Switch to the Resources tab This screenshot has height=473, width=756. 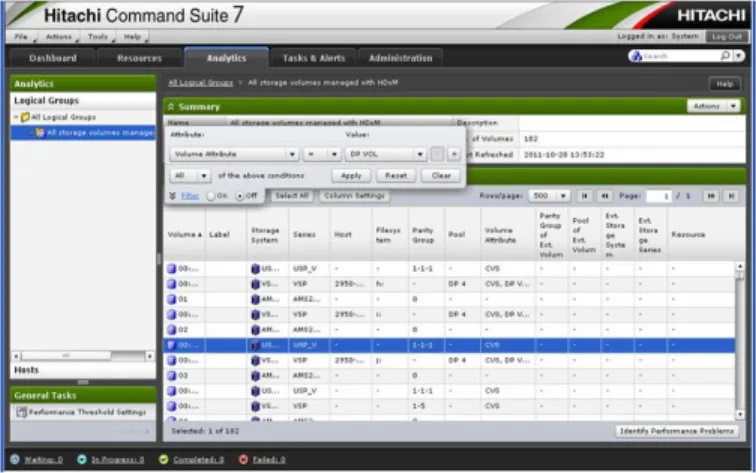point(139,58)
